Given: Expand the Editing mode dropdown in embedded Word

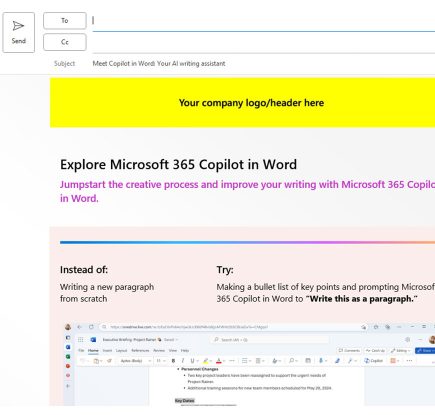Looking at the screenshot, I should [401, 350].
